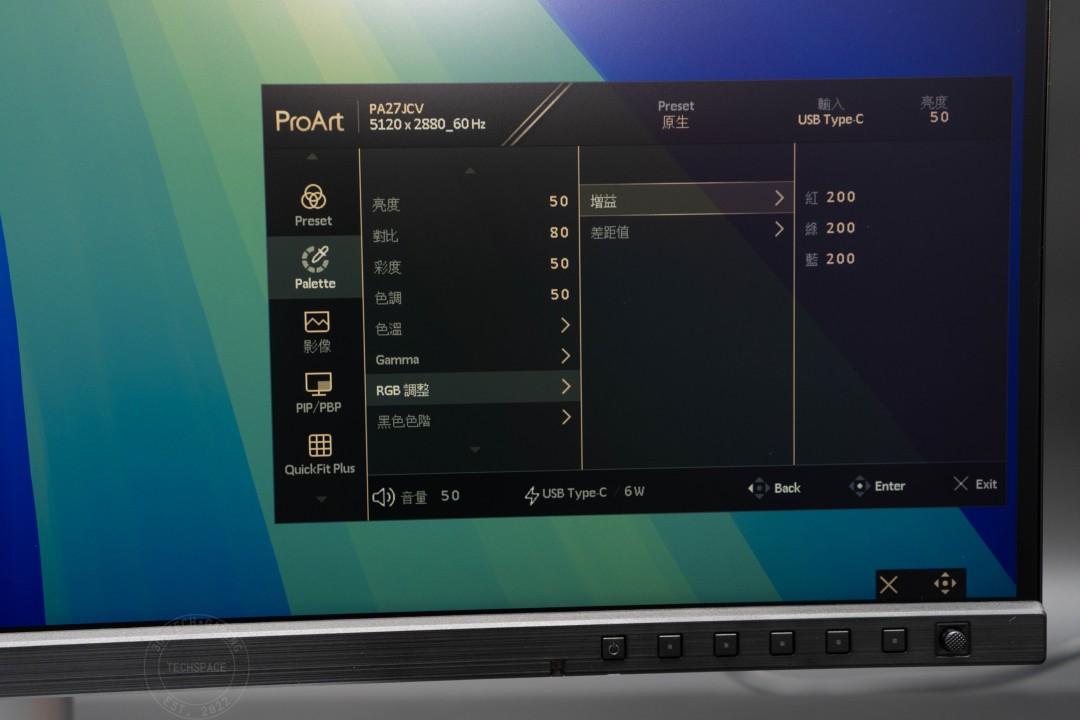Viewport: 1080px width, 720px height.
Task: Click the 5120 x 2880_60 Hz resolution text
Action: click(428, 125)
